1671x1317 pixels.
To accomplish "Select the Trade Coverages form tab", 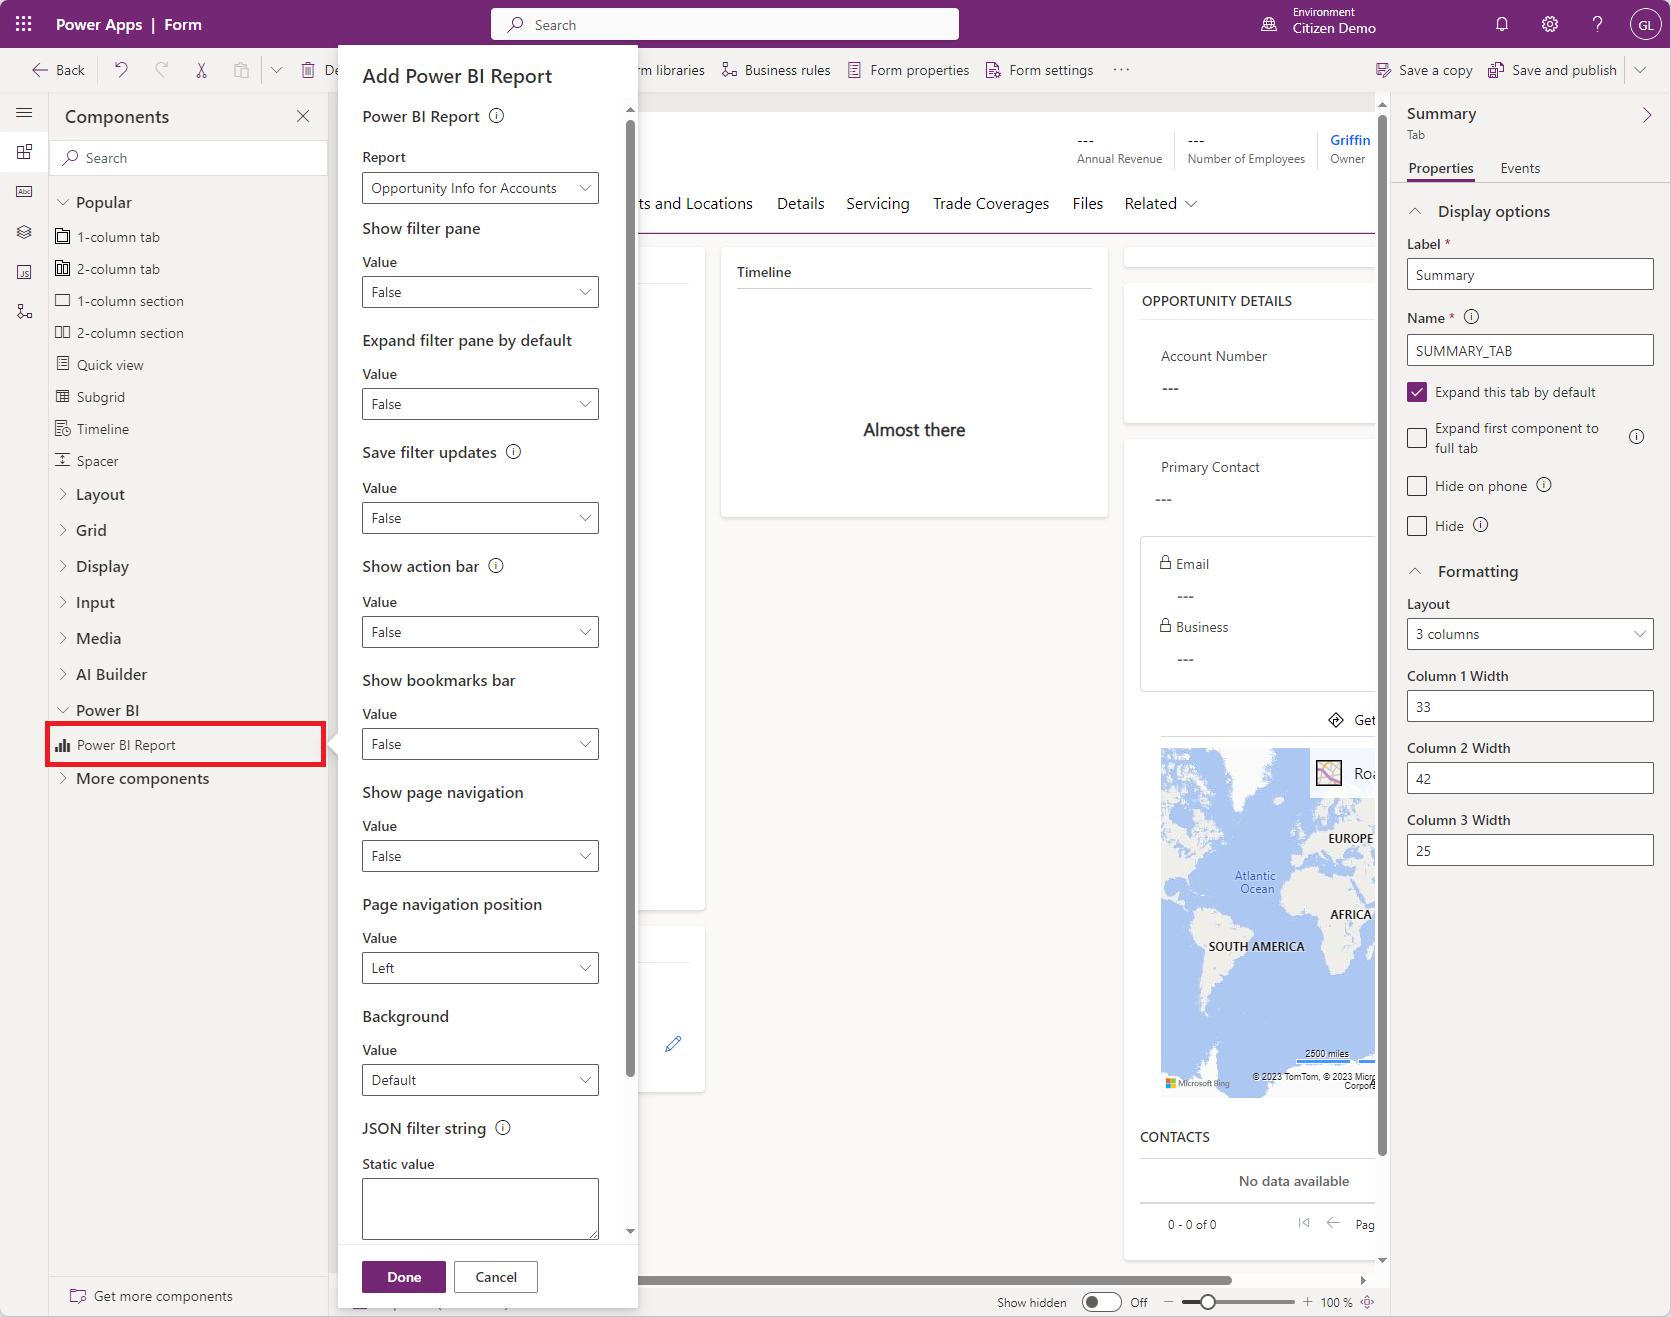I will pos(990,204).
